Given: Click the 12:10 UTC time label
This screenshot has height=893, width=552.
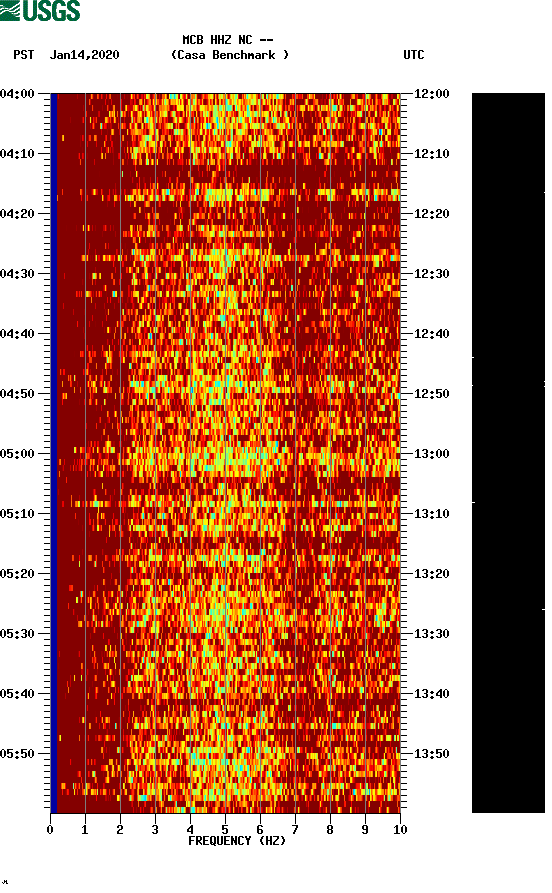Looking at the screenshot, I should point(431,154).
